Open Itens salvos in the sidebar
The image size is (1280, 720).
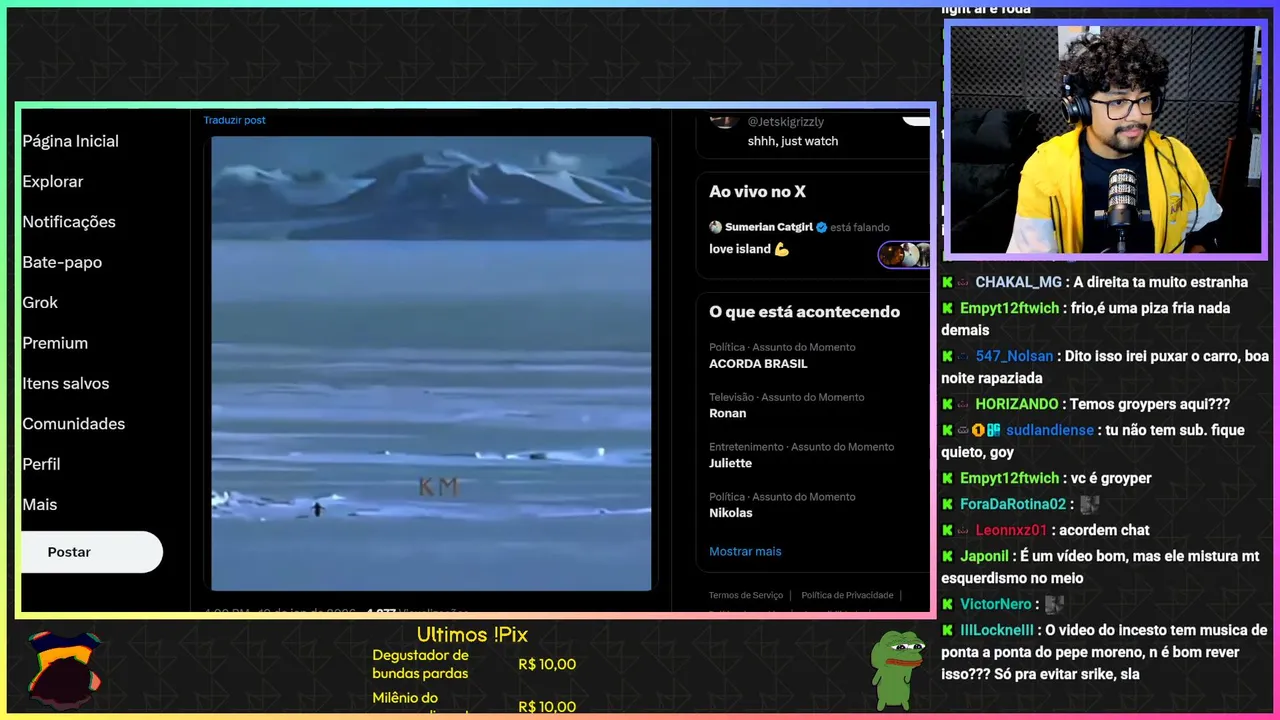click(x=66, y=383)
